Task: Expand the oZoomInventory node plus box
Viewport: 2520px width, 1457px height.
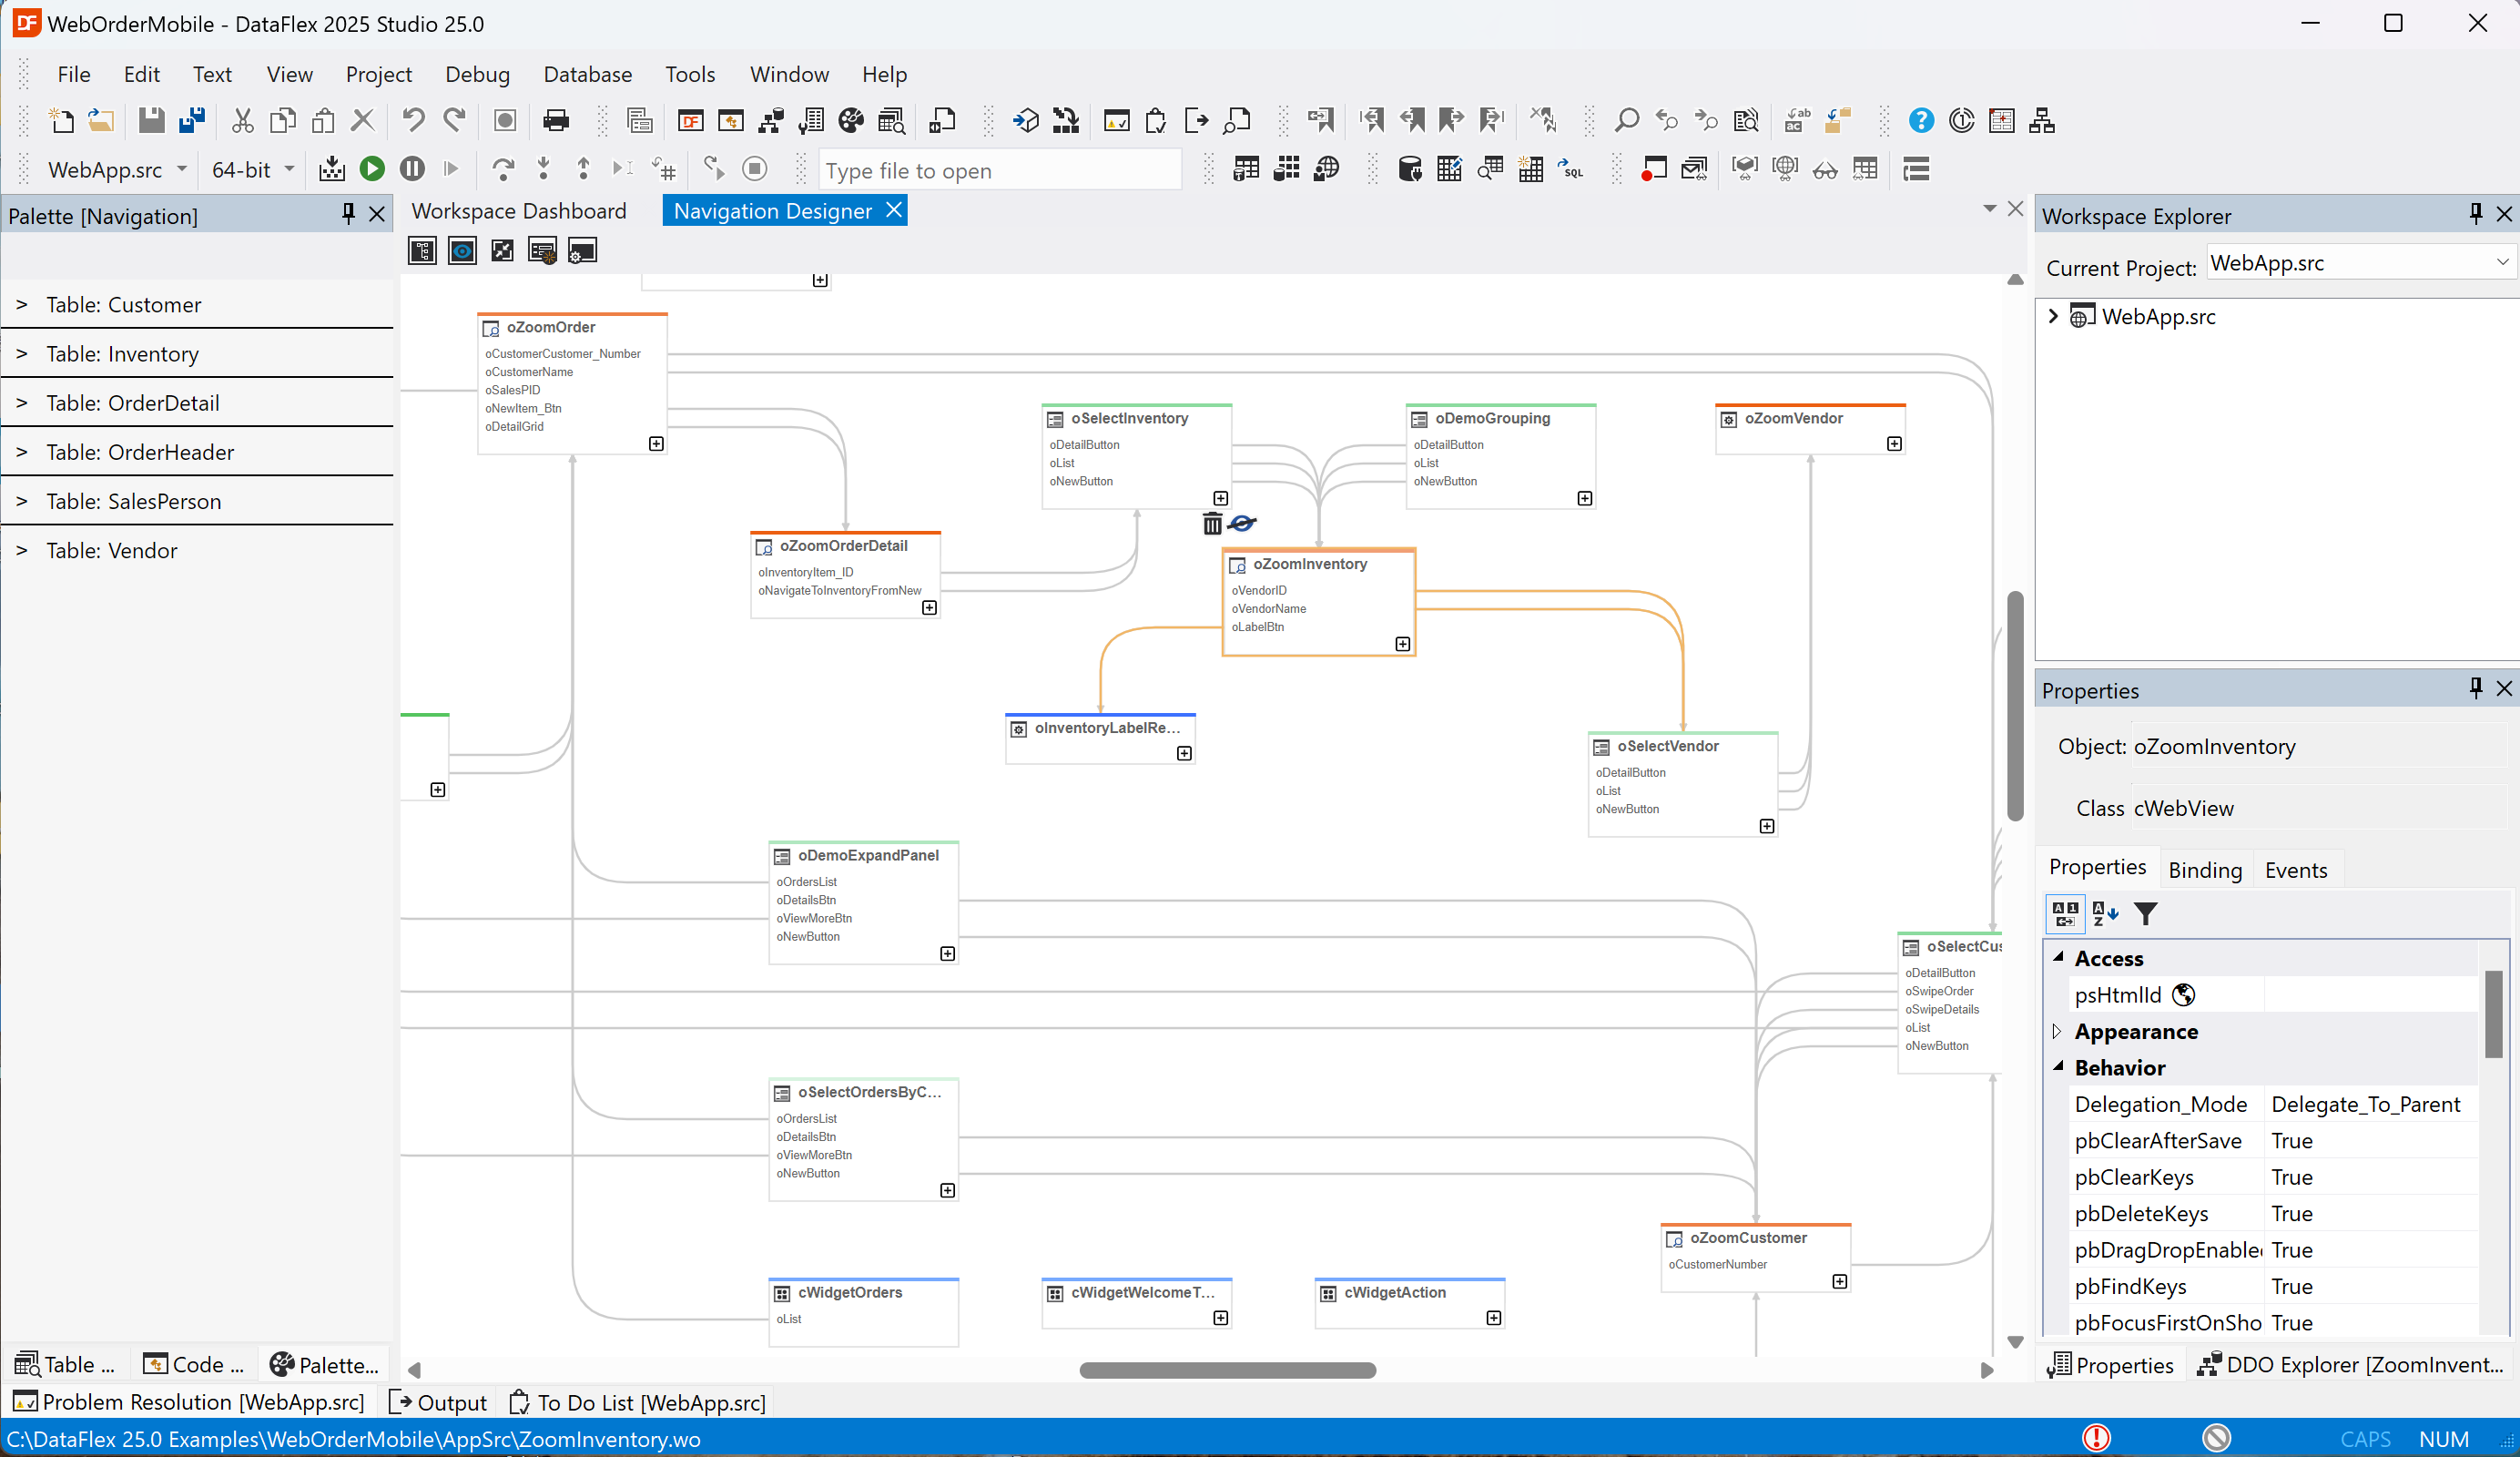Action: point(1402,644)
